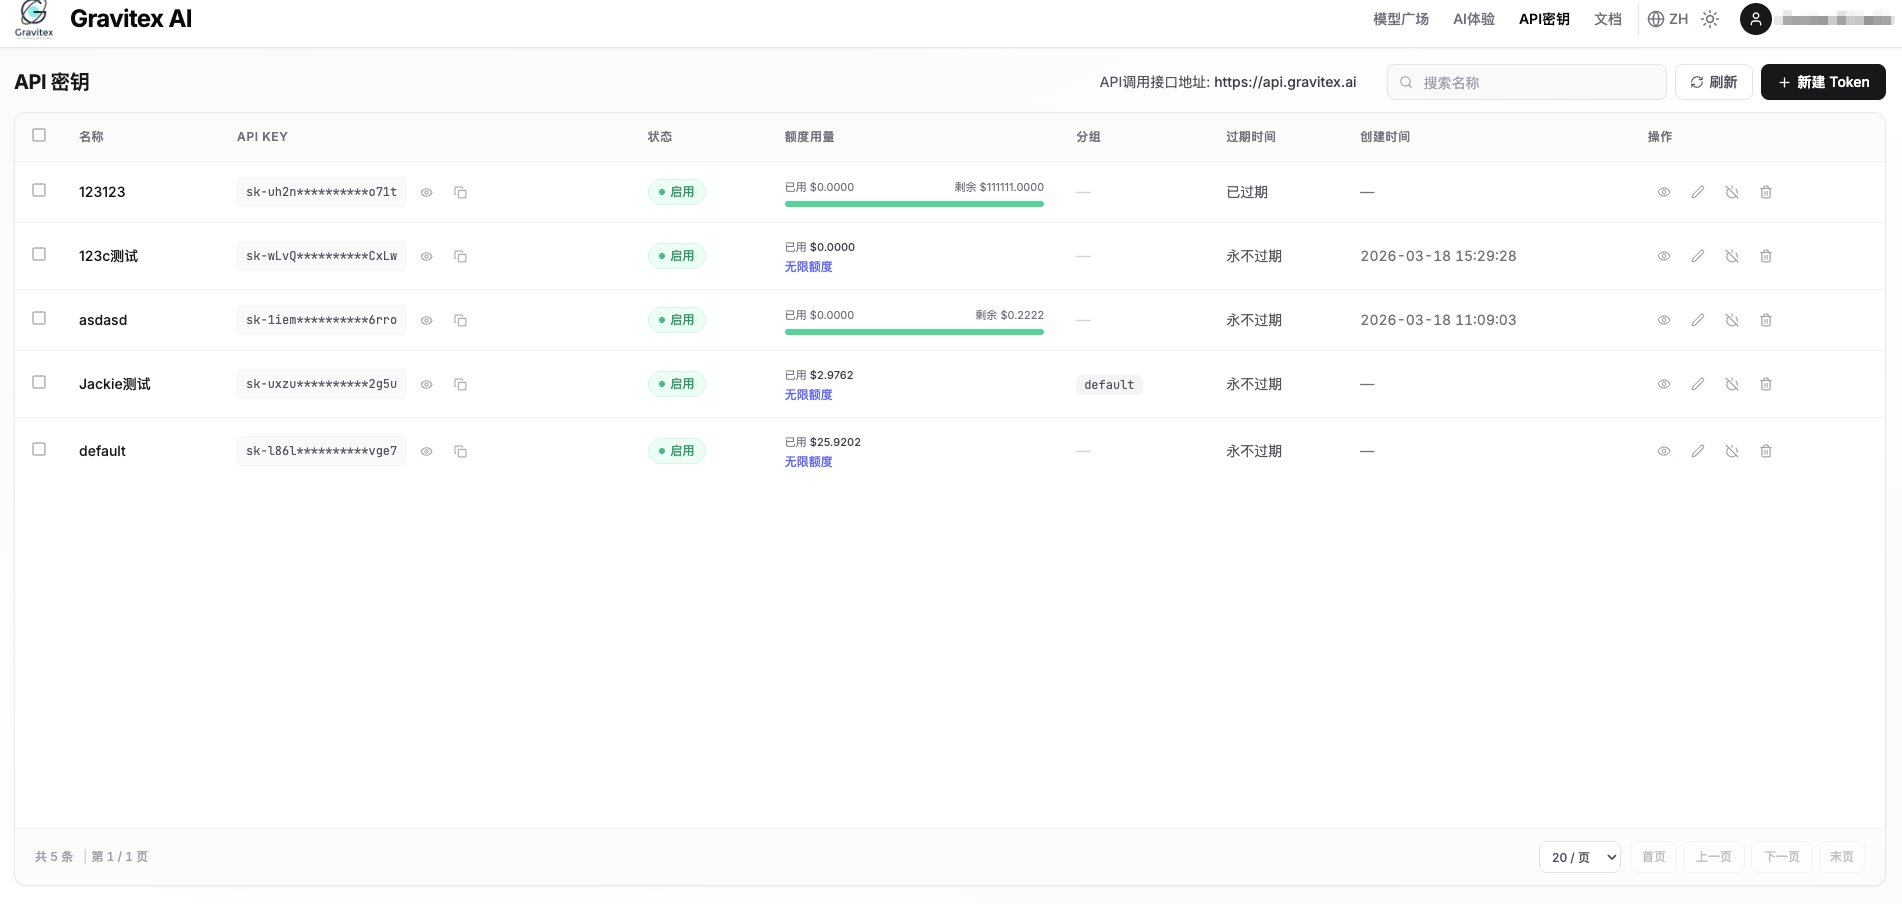Disable the asdasd token
1902x904 pixels.
[x=1732, y=320]
